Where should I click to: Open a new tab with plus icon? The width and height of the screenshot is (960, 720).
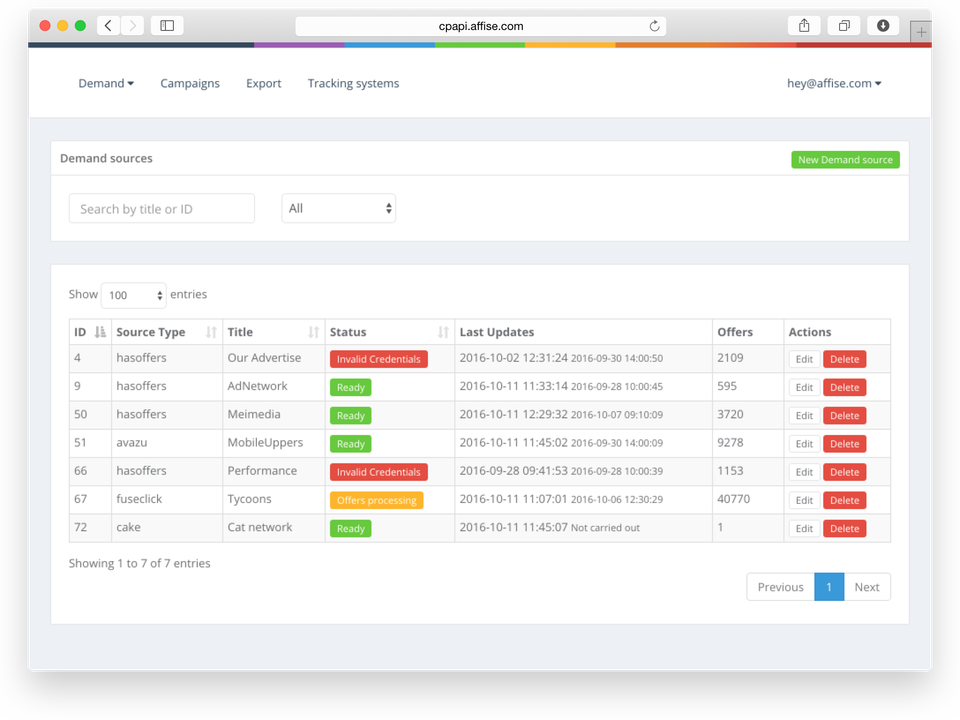point(921,32)
